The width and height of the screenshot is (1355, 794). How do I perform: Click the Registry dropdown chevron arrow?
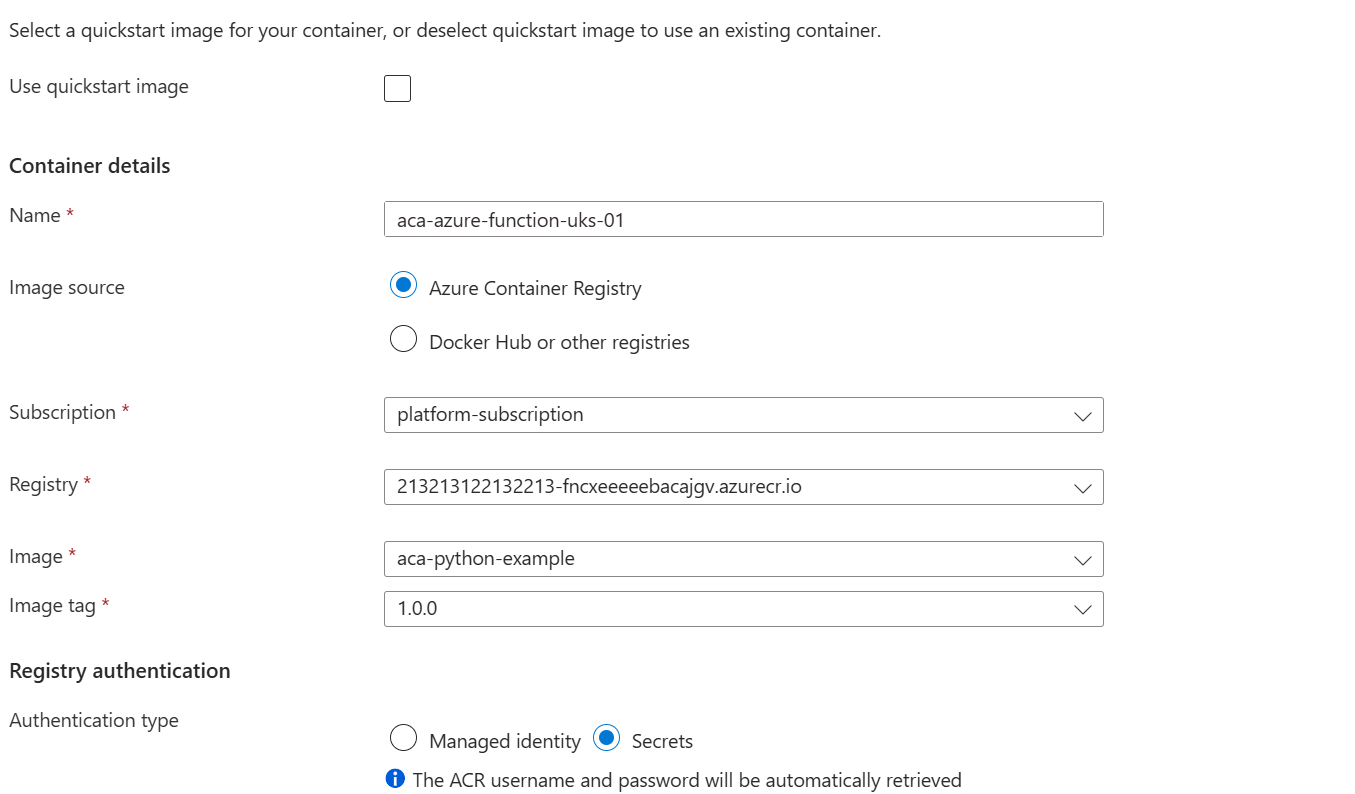1082,488
